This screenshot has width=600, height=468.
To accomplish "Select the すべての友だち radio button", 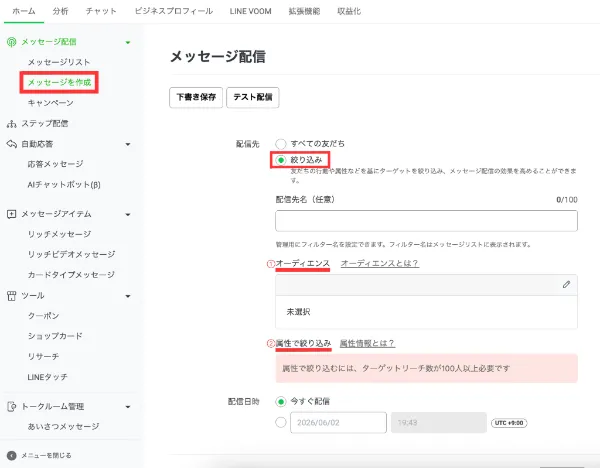I will (x=280, y=144).
